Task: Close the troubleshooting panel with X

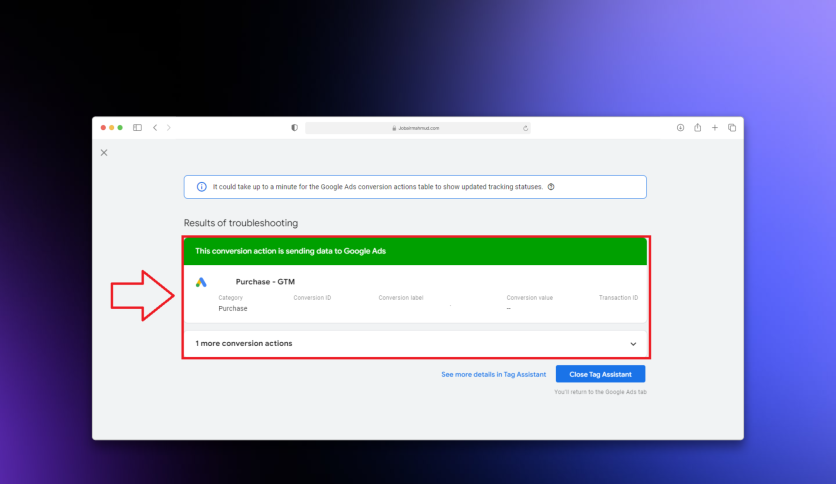Action: click(x=104, y=152)
